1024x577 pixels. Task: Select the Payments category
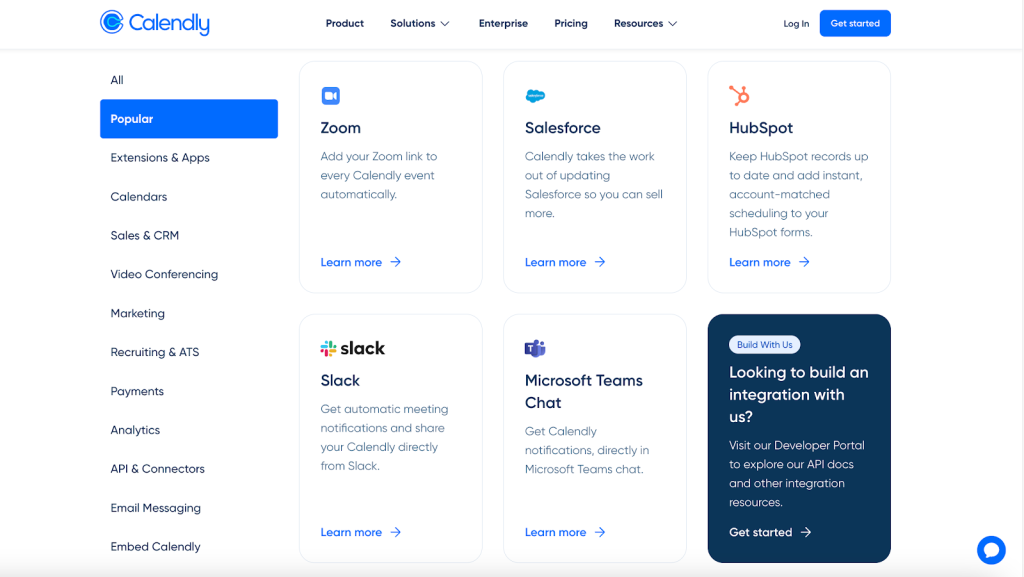(x=137, y=391)
